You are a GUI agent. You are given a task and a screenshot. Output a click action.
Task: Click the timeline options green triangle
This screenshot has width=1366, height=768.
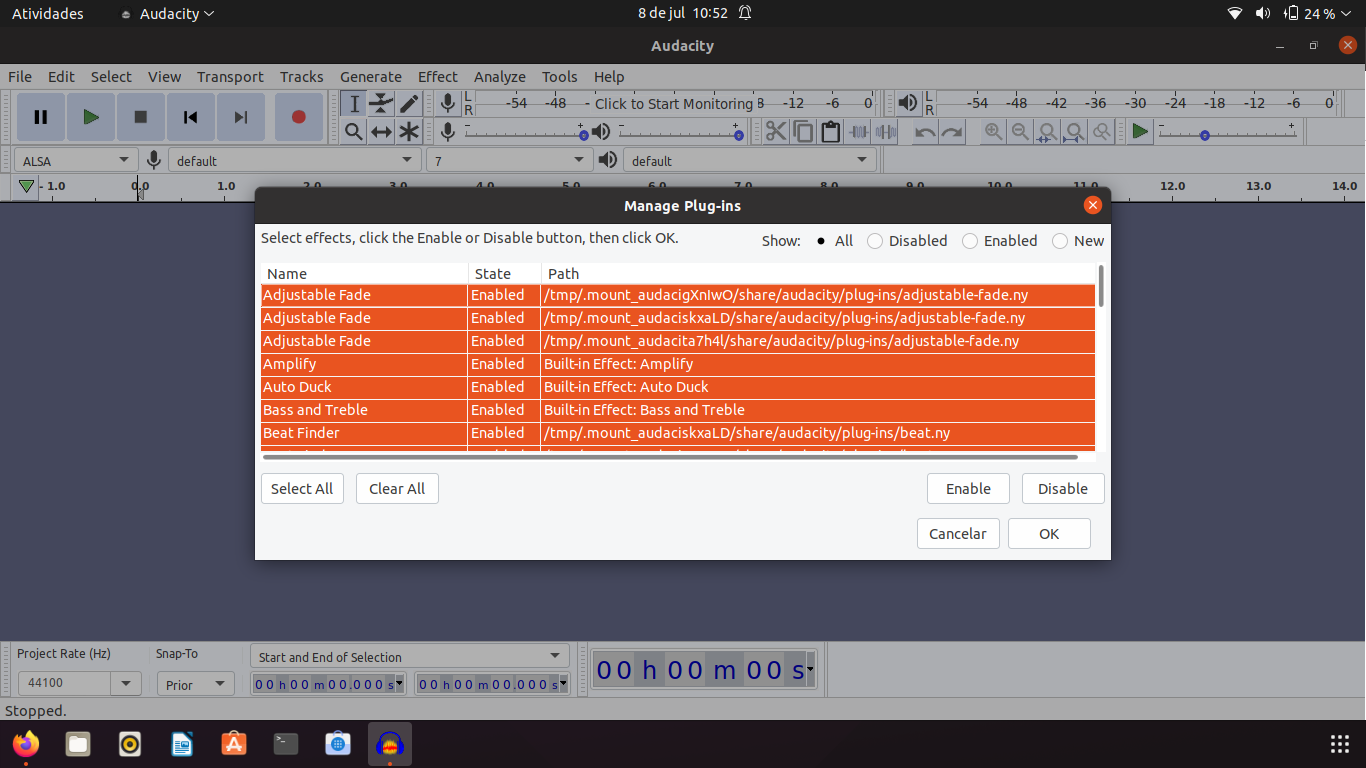[x=26, y=186]
